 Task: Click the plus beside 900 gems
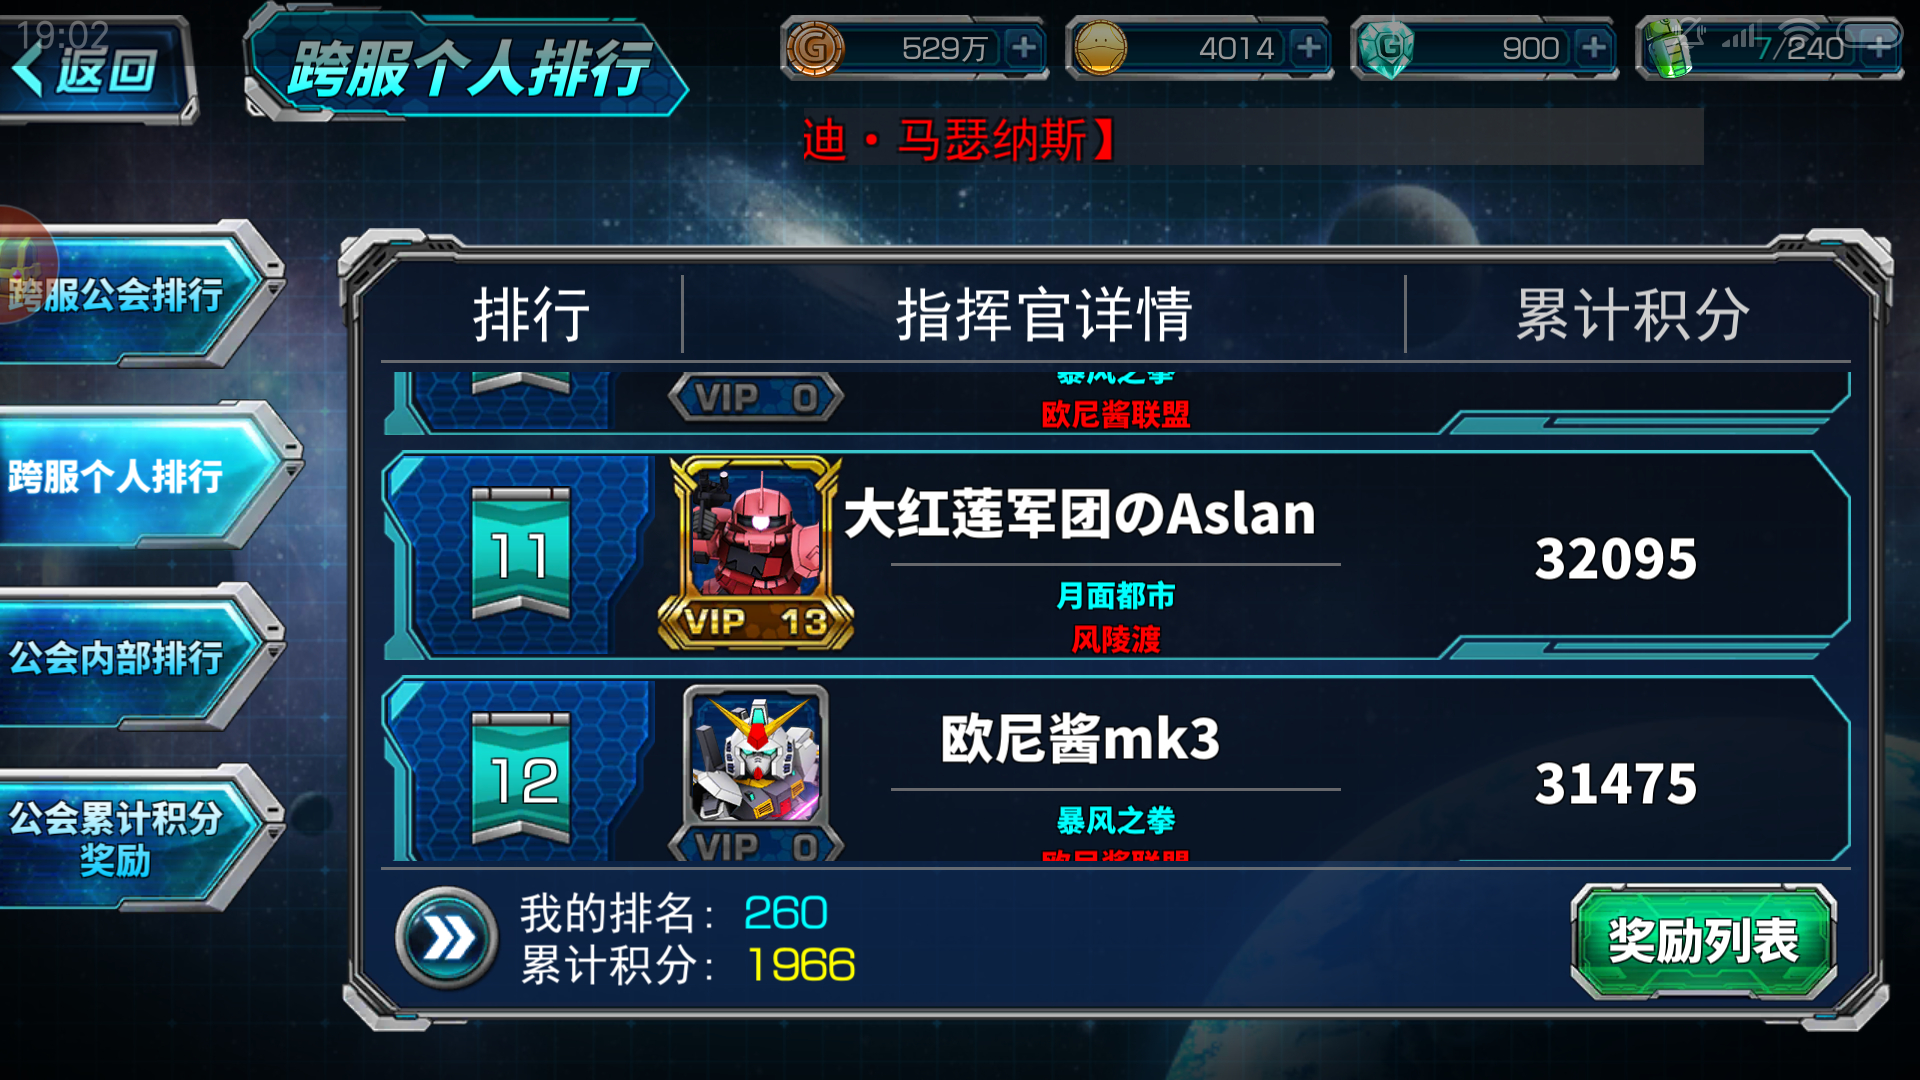point(1594,47)
